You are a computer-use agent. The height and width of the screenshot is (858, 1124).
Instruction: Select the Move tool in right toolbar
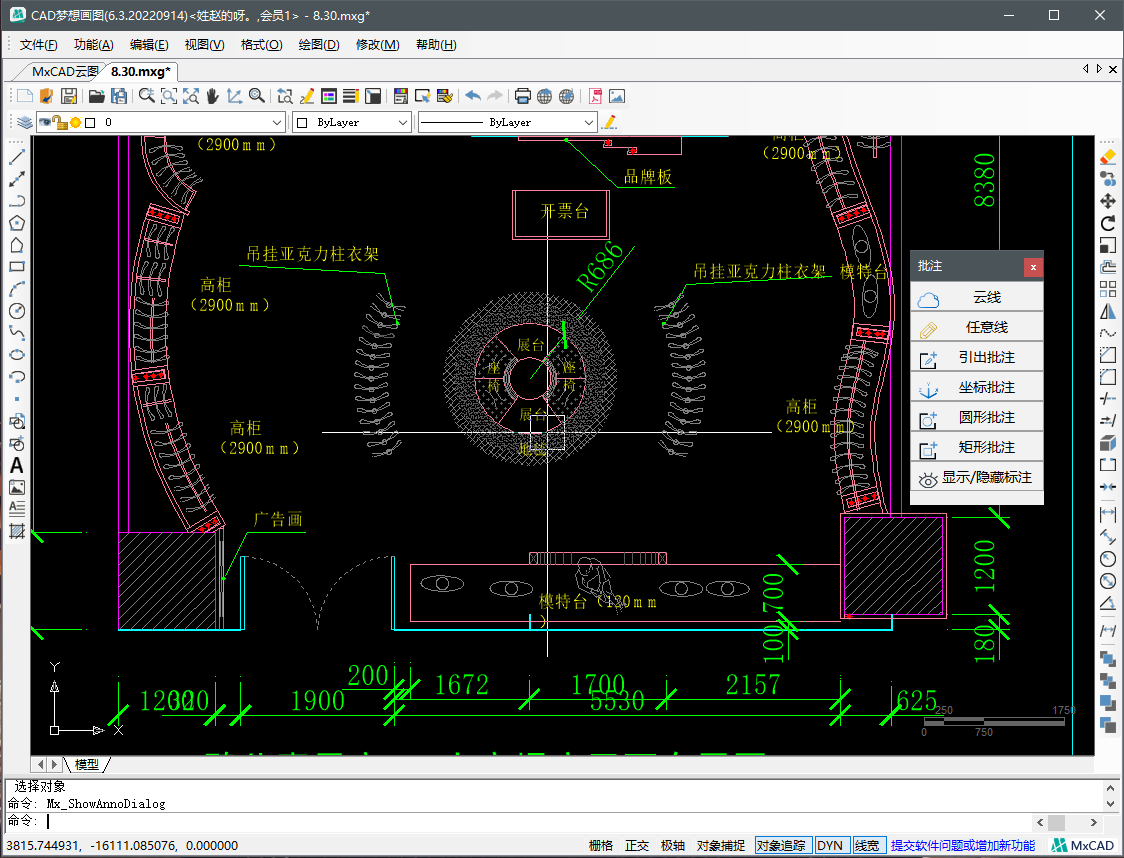[x=1108, y=201]
